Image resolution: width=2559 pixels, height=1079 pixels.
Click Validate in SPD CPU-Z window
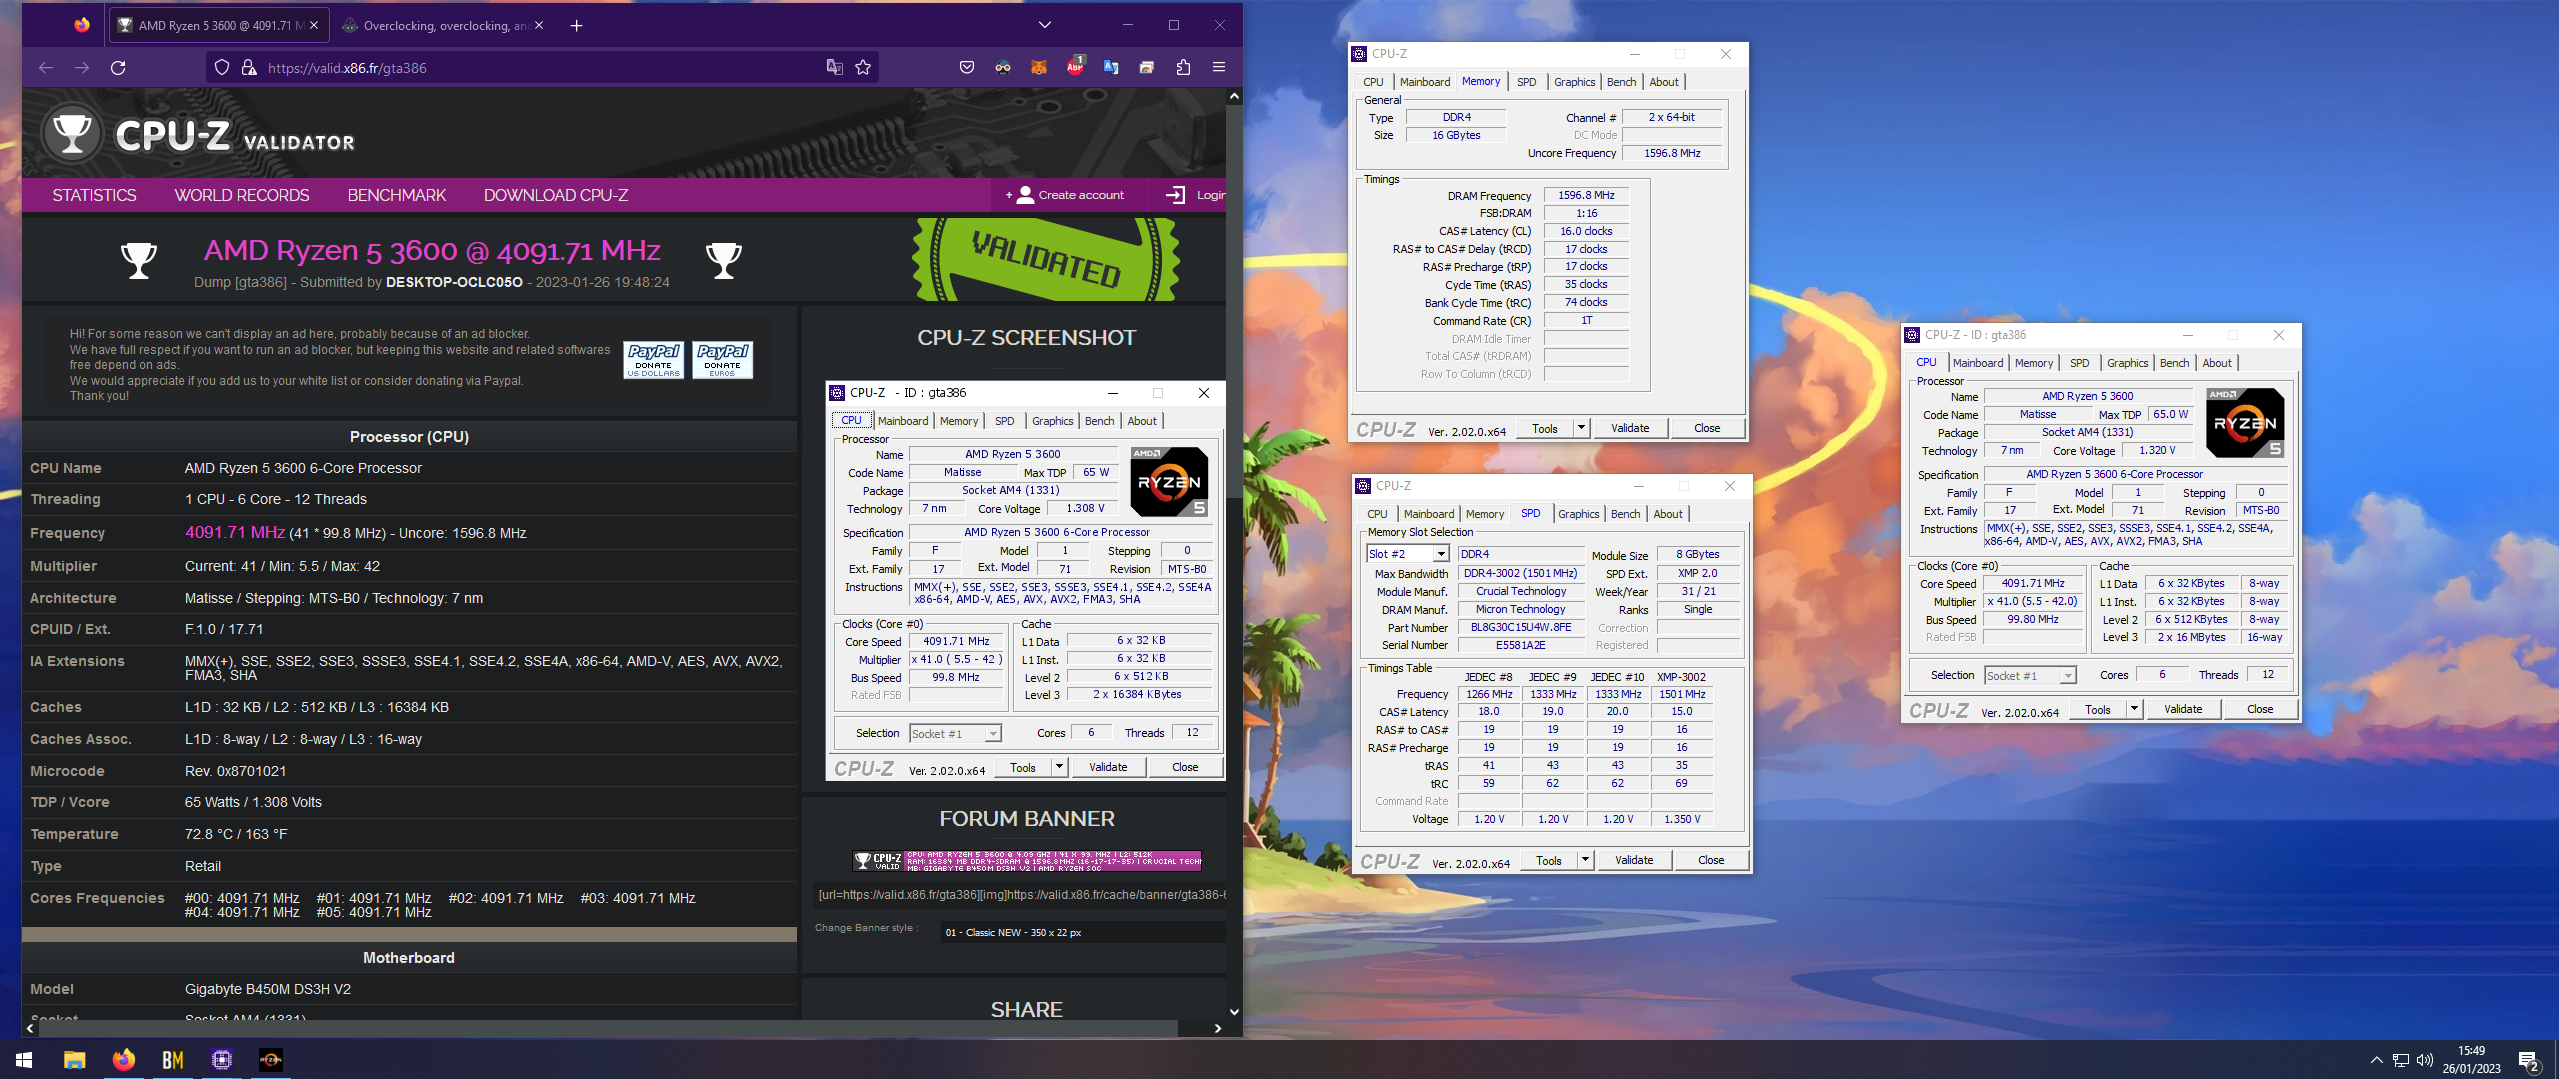pyautogui.click(x=1634, y=860)
